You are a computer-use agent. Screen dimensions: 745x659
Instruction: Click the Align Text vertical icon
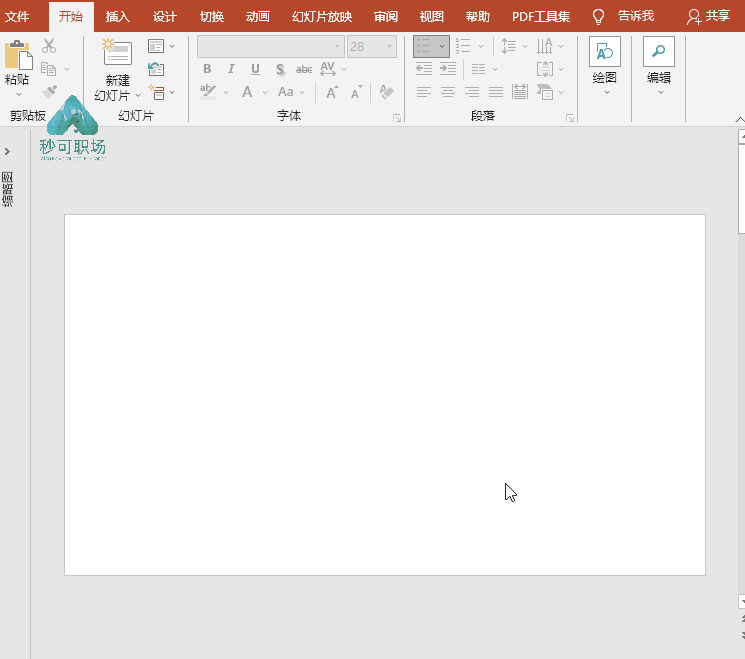[x=544, y=69]
